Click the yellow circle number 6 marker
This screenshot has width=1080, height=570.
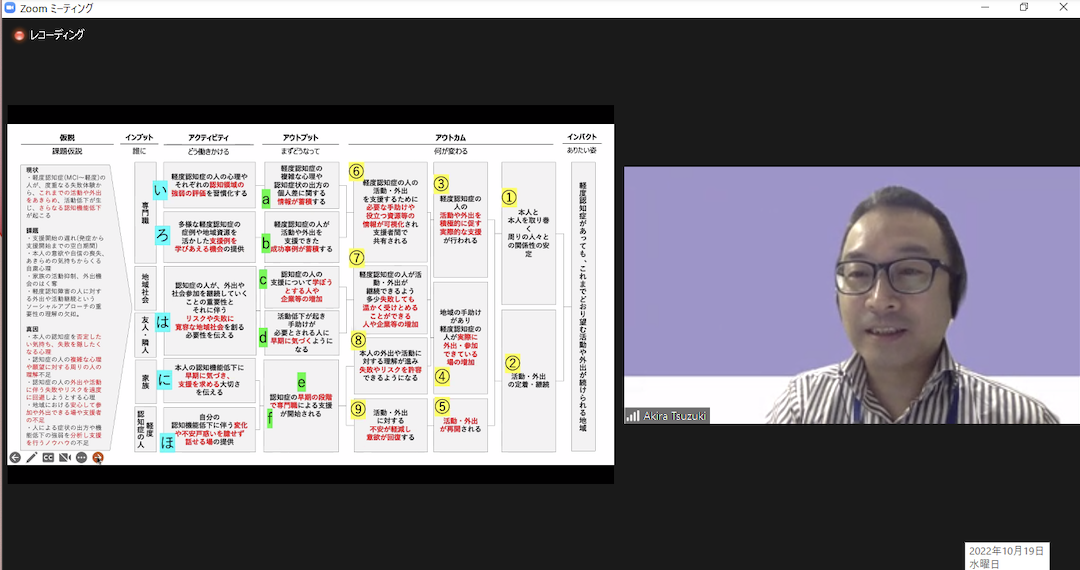tap(355, 170)
